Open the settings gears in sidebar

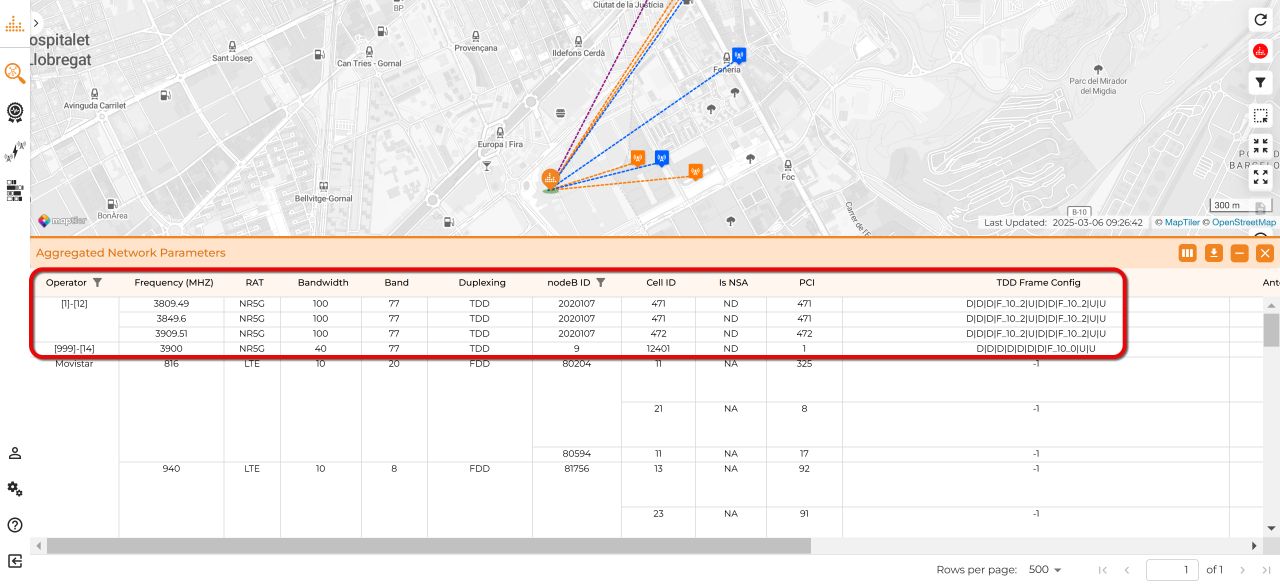tap(15, 489)
